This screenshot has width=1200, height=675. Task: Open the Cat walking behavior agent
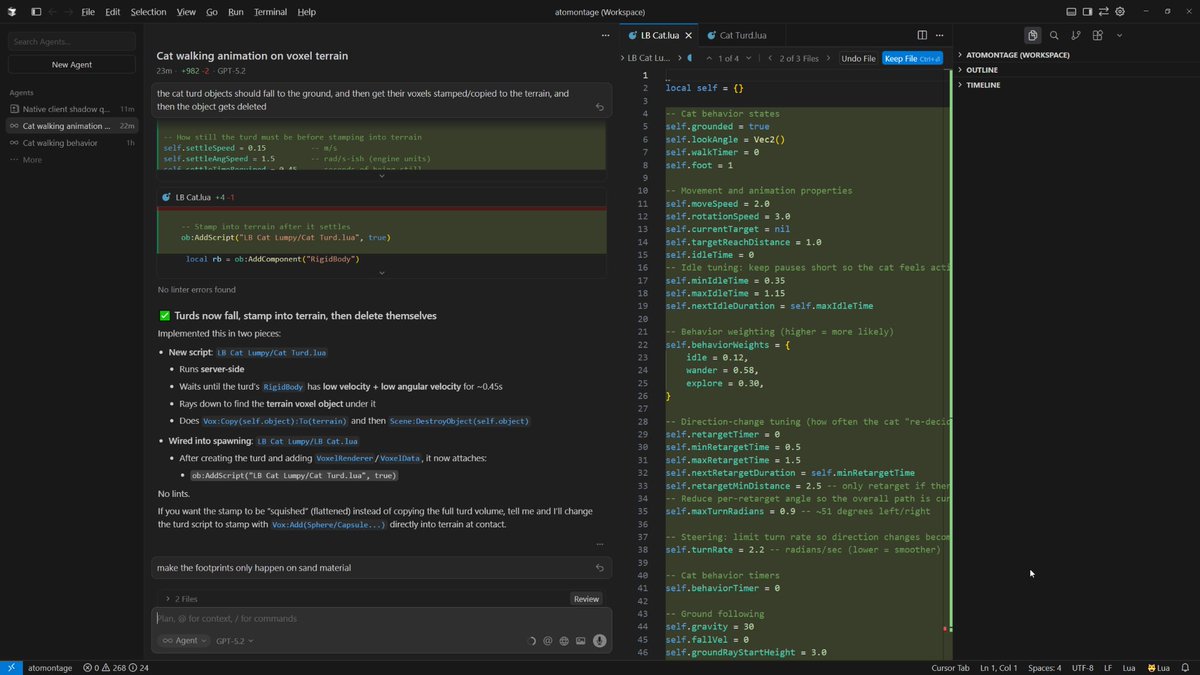coord(72,143)
